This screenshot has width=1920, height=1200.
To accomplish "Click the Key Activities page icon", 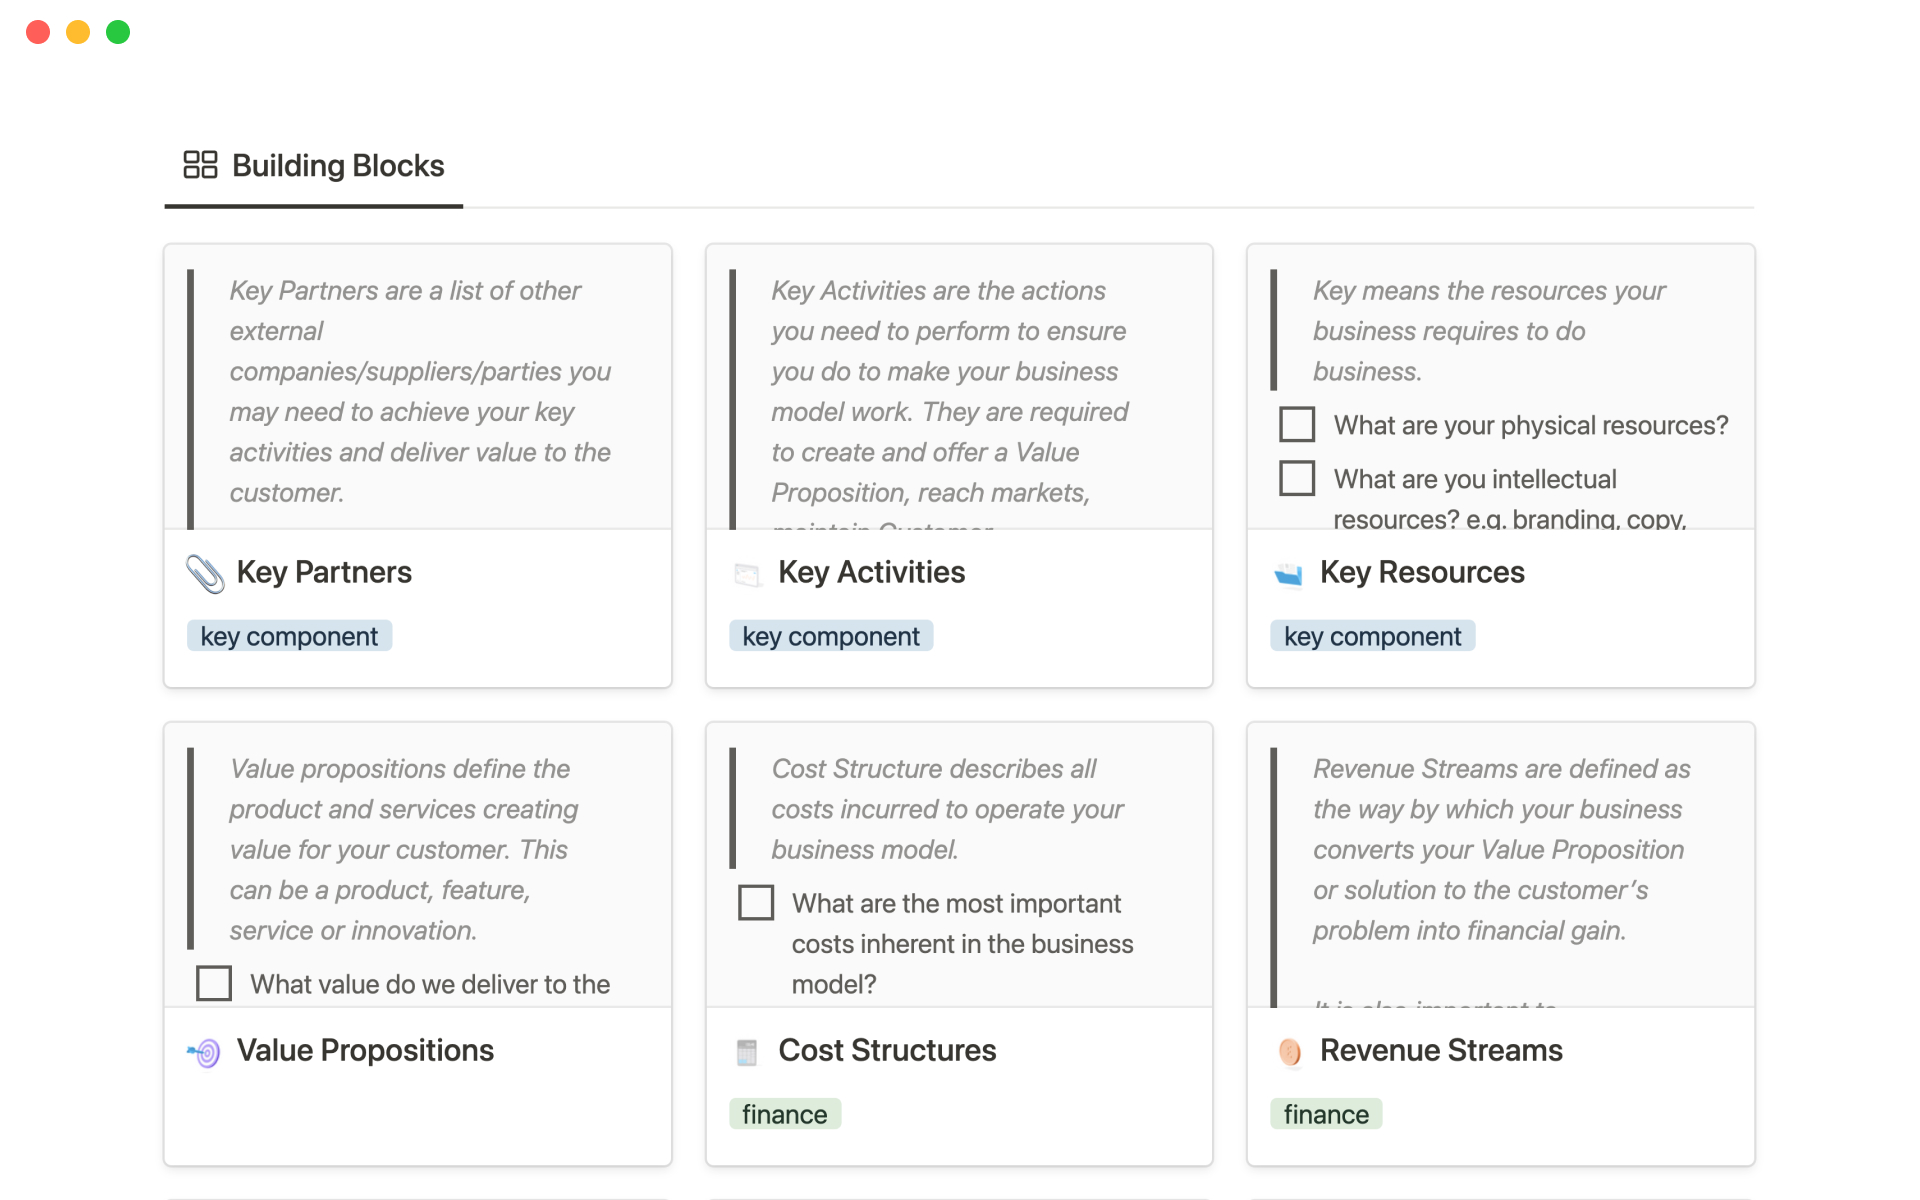I will (x=747, y=574).
